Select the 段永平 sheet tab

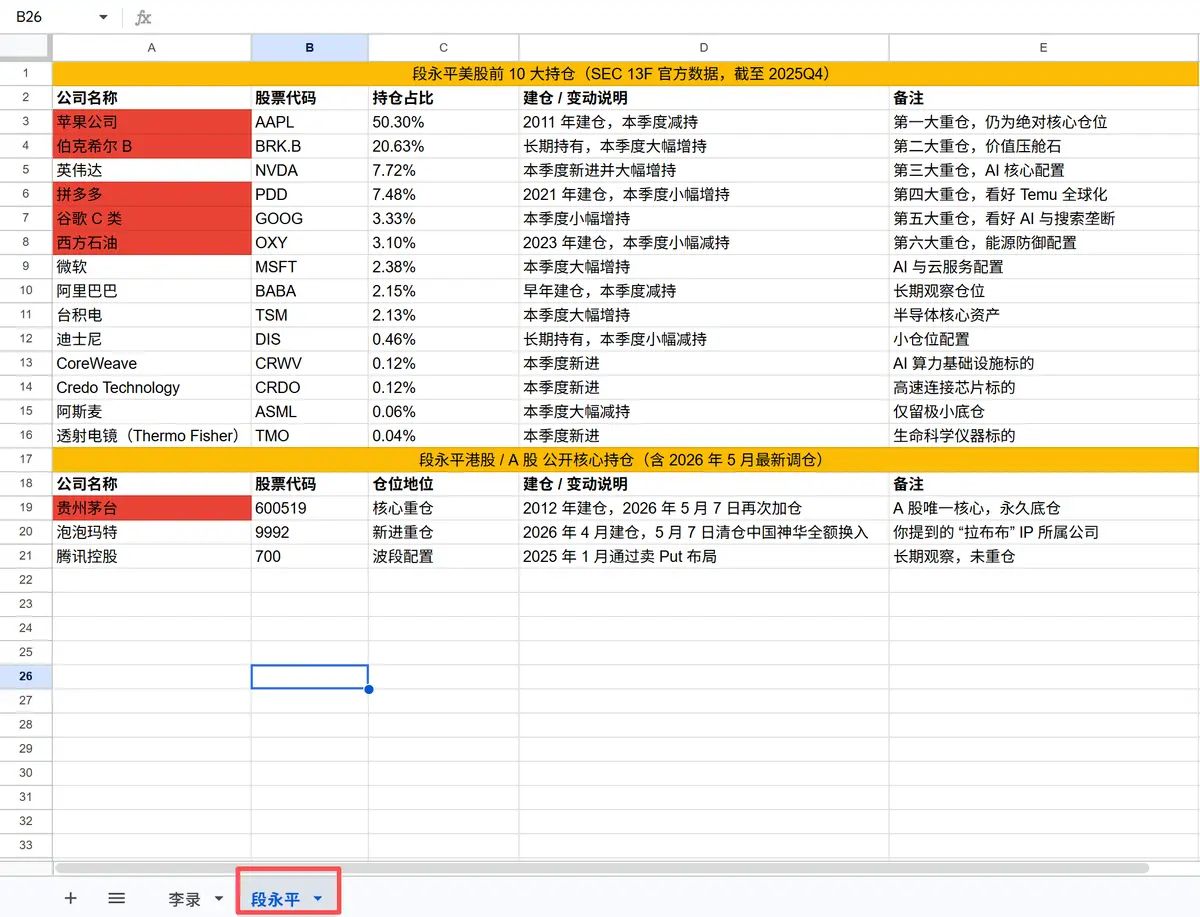point(275,899)
